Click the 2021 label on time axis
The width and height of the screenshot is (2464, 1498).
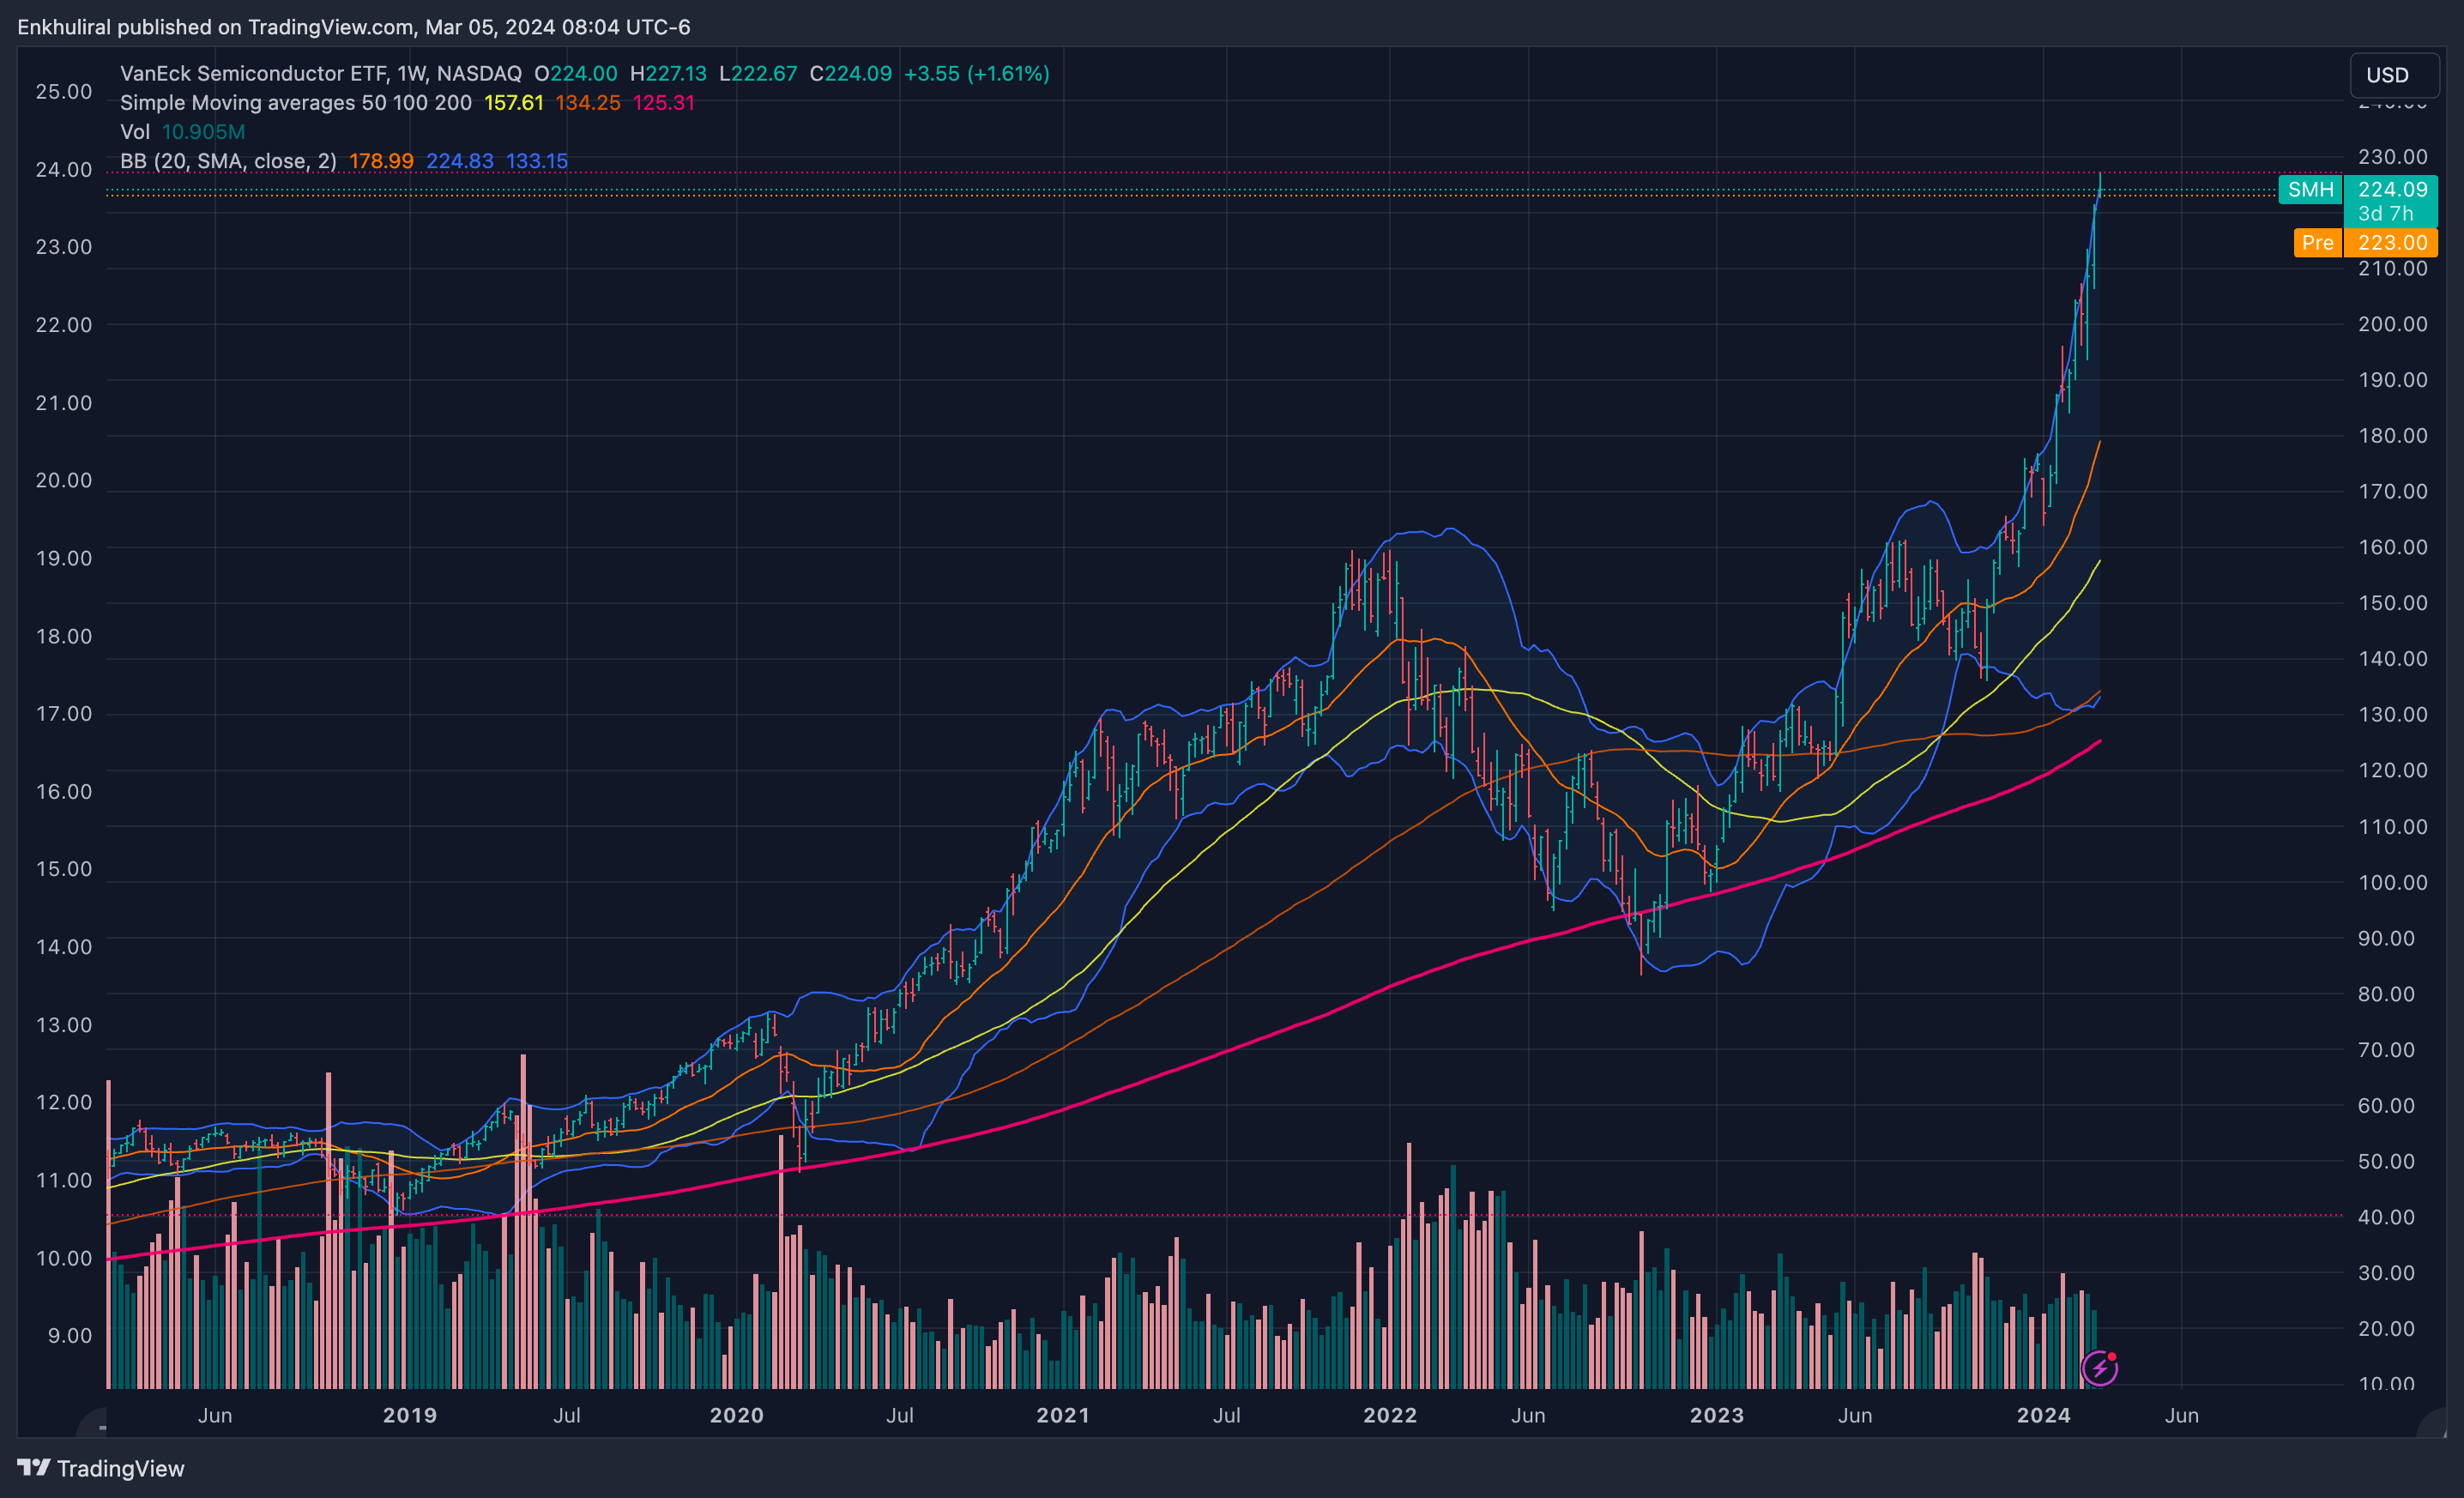(1062, 1415)
